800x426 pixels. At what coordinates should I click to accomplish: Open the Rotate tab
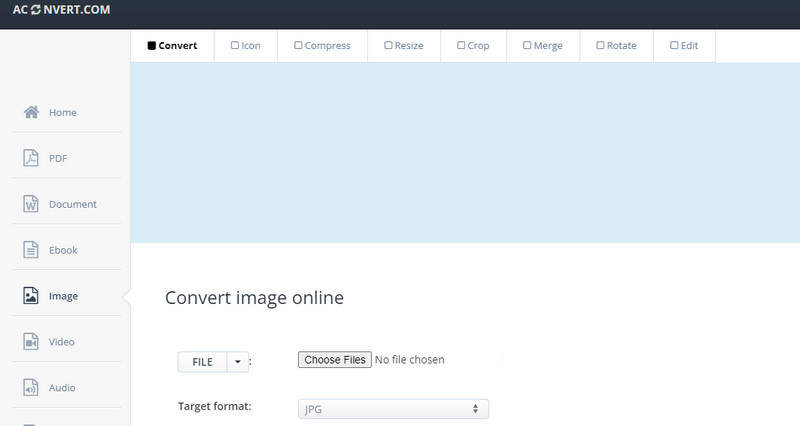point(616,46)
